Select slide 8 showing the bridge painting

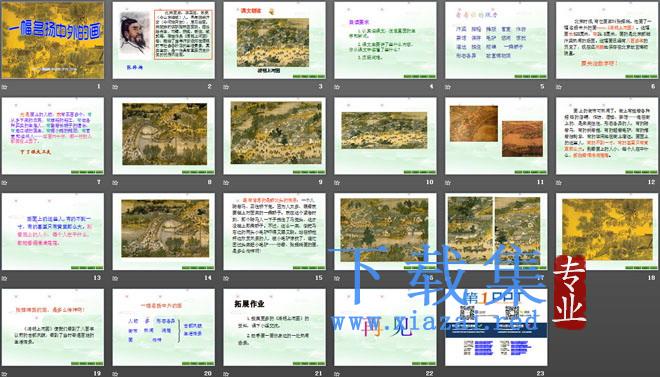click(x=163, y=136)
